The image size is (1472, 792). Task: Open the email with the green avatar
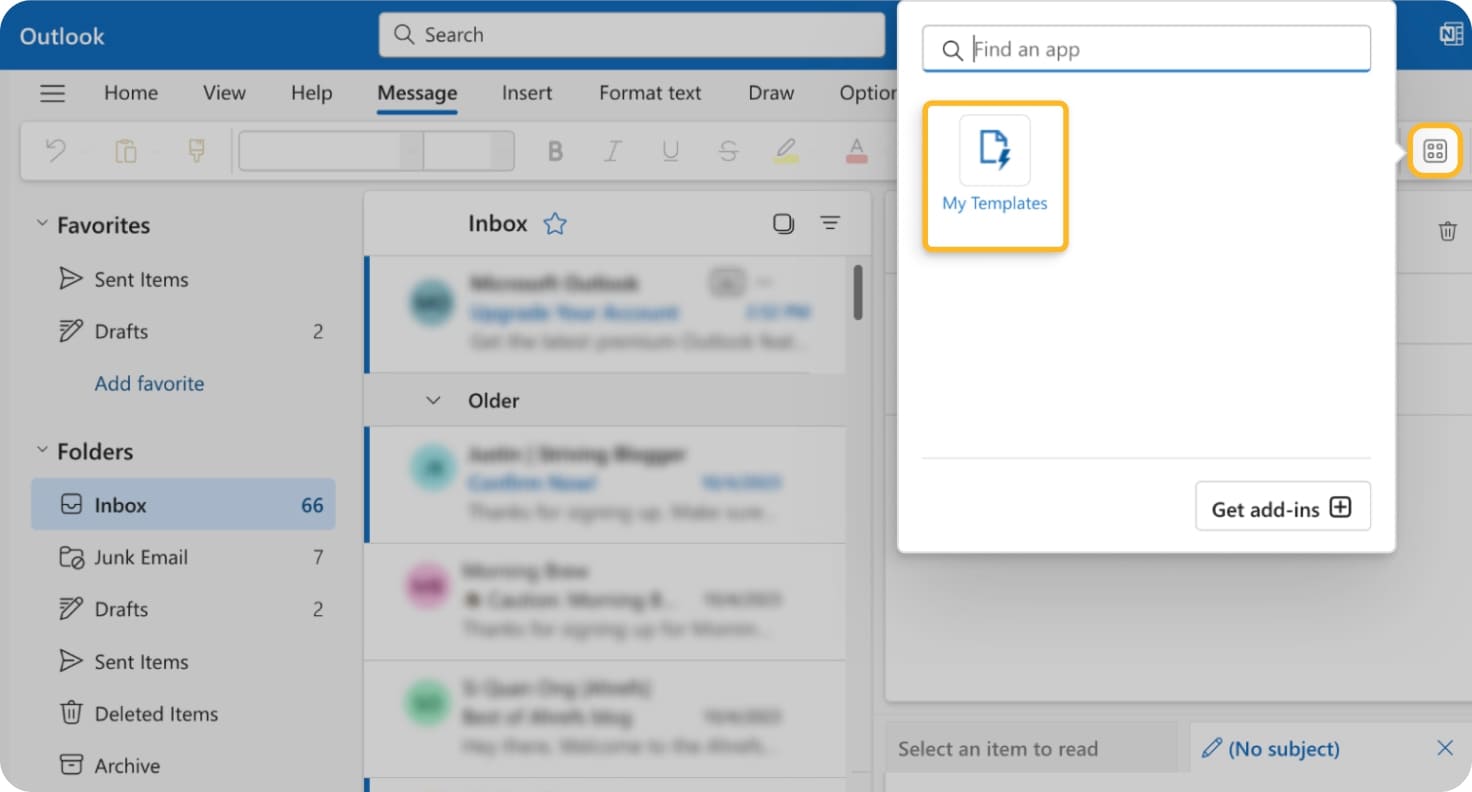(606, 718)
